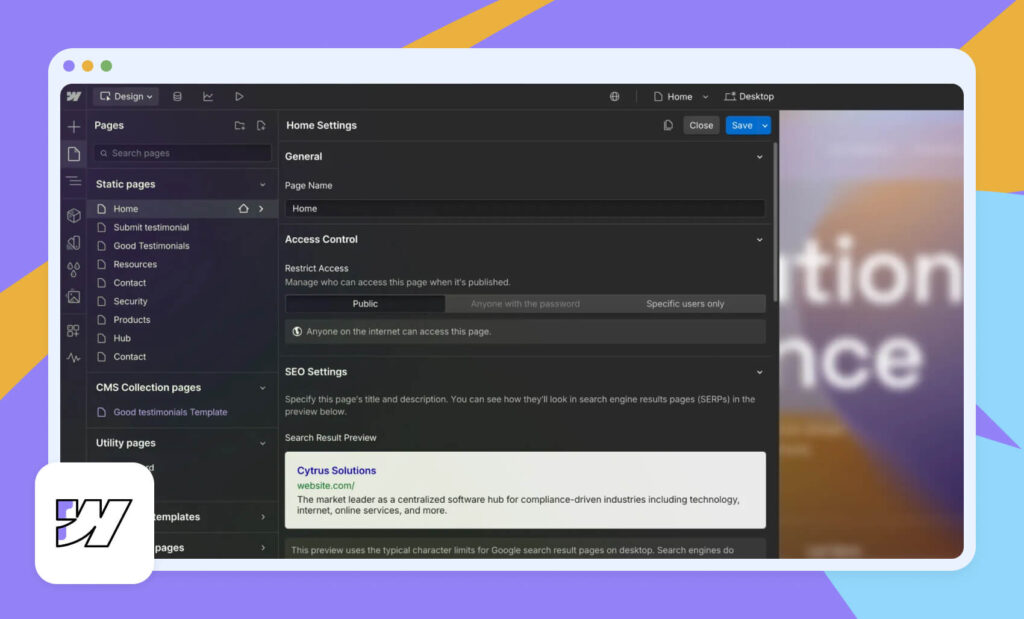The width and height of the screenshot is (1024, 619).
Task: Select the Security page
Action: point(131,302)
